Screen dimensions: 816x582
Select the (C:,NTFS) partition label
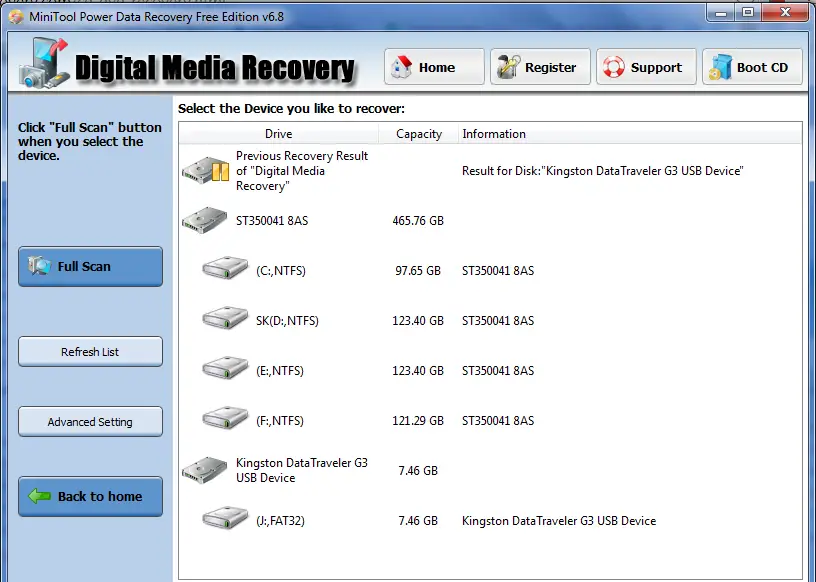pyautogui.click(x=280, y=271)
